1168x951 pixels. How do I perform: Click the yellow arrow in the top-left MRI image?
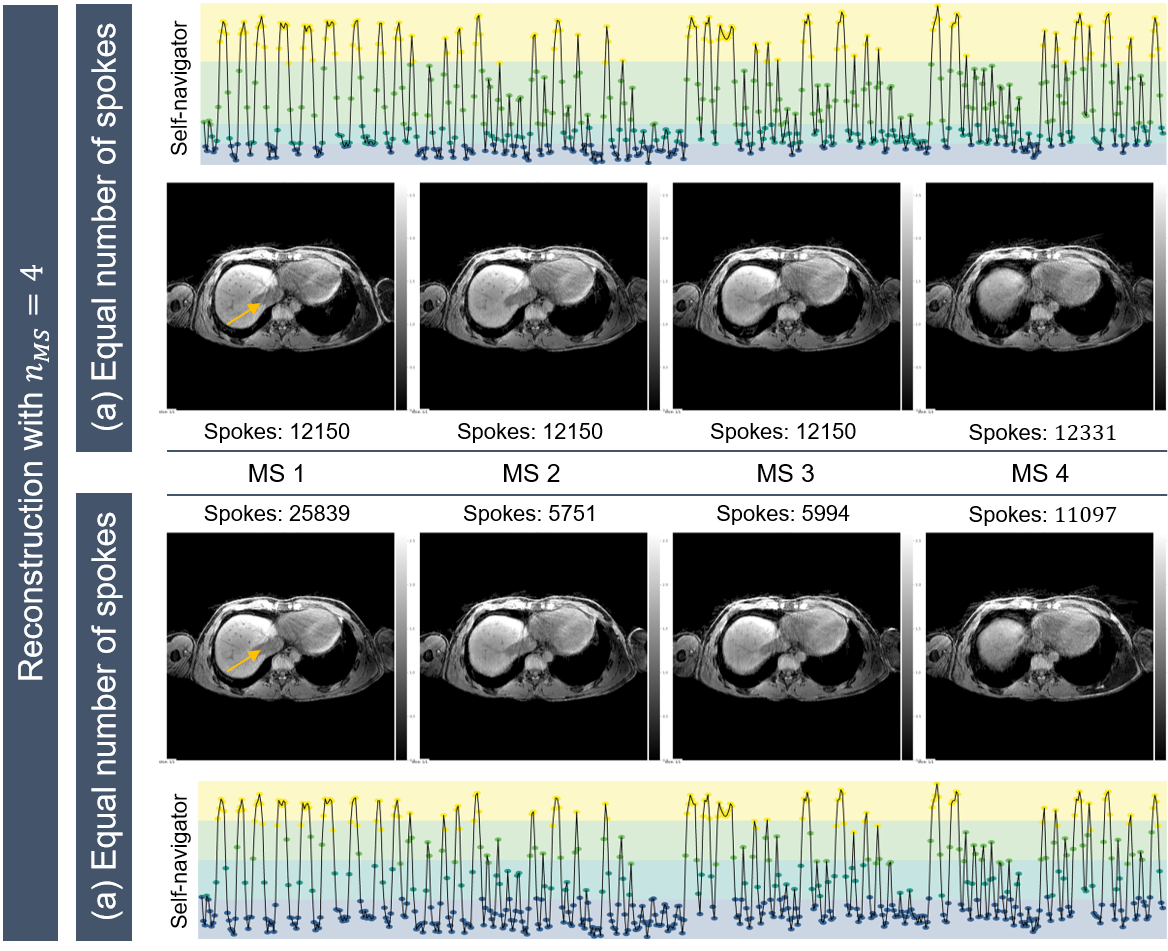tap(244, 314)
